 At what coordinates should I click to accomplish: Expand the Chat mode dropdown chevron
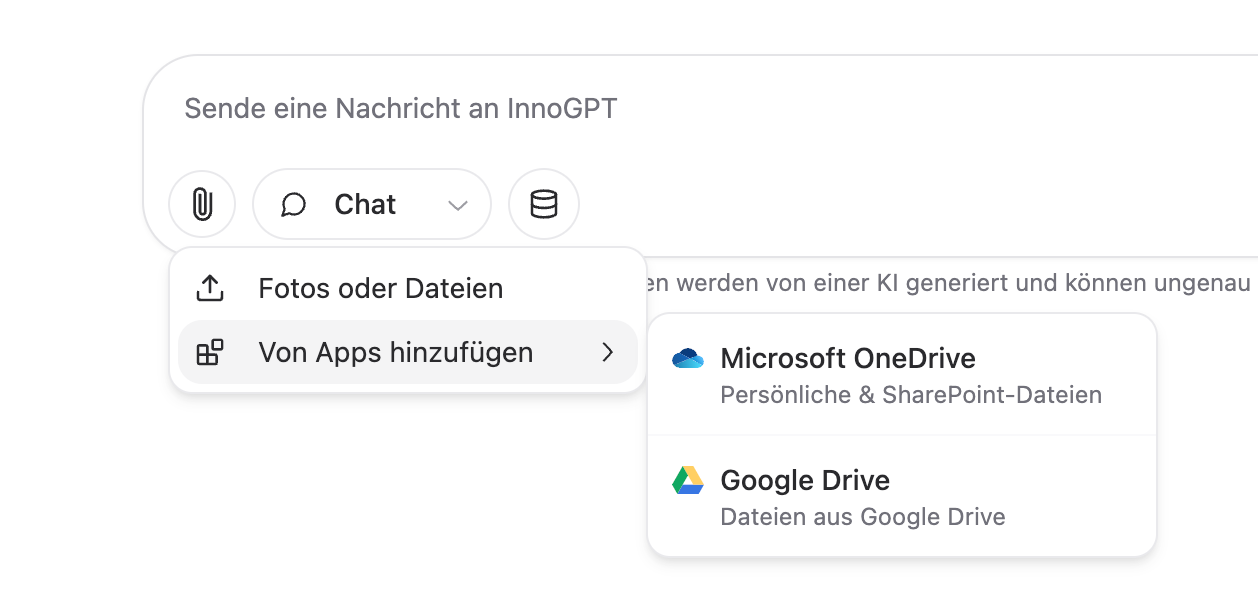point(458,205)
